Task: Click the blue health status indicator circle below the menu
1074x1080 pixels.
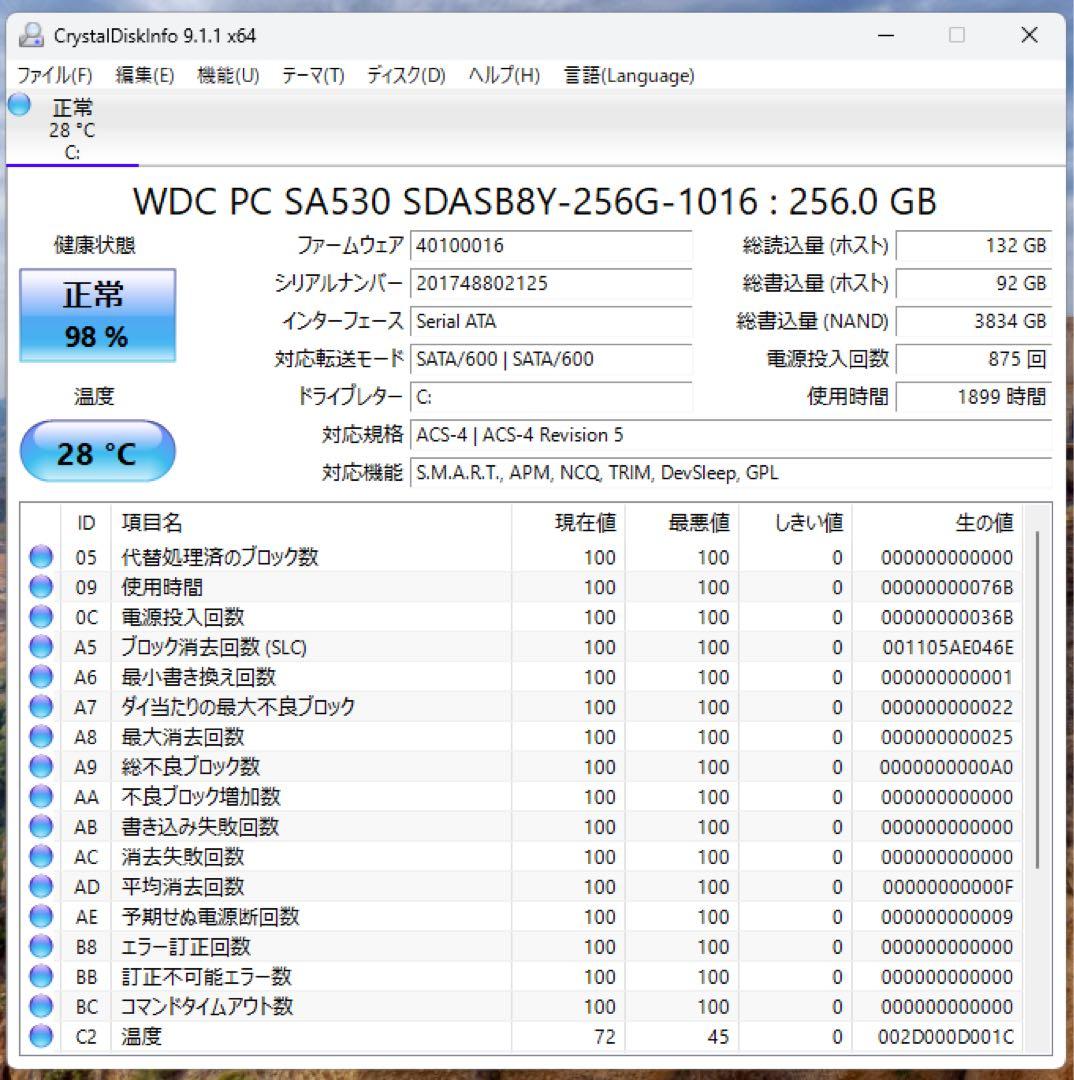Action: coord(17,103)
